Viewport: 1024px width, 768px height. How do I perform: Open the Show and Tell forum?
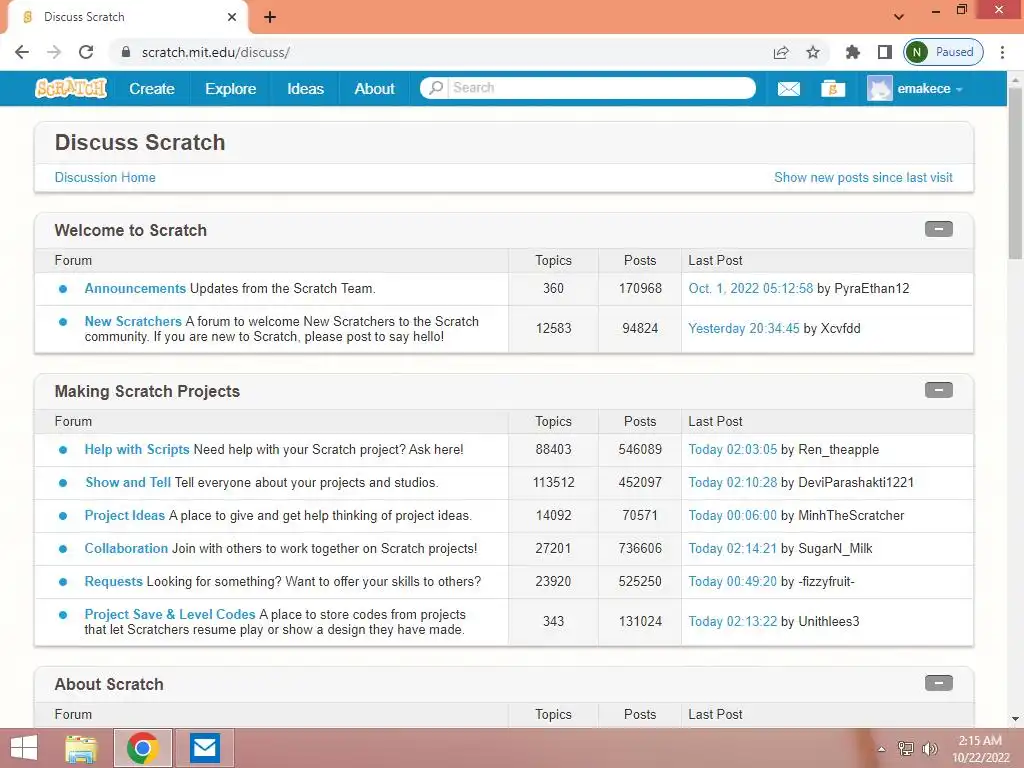click(x=128, y=483)
